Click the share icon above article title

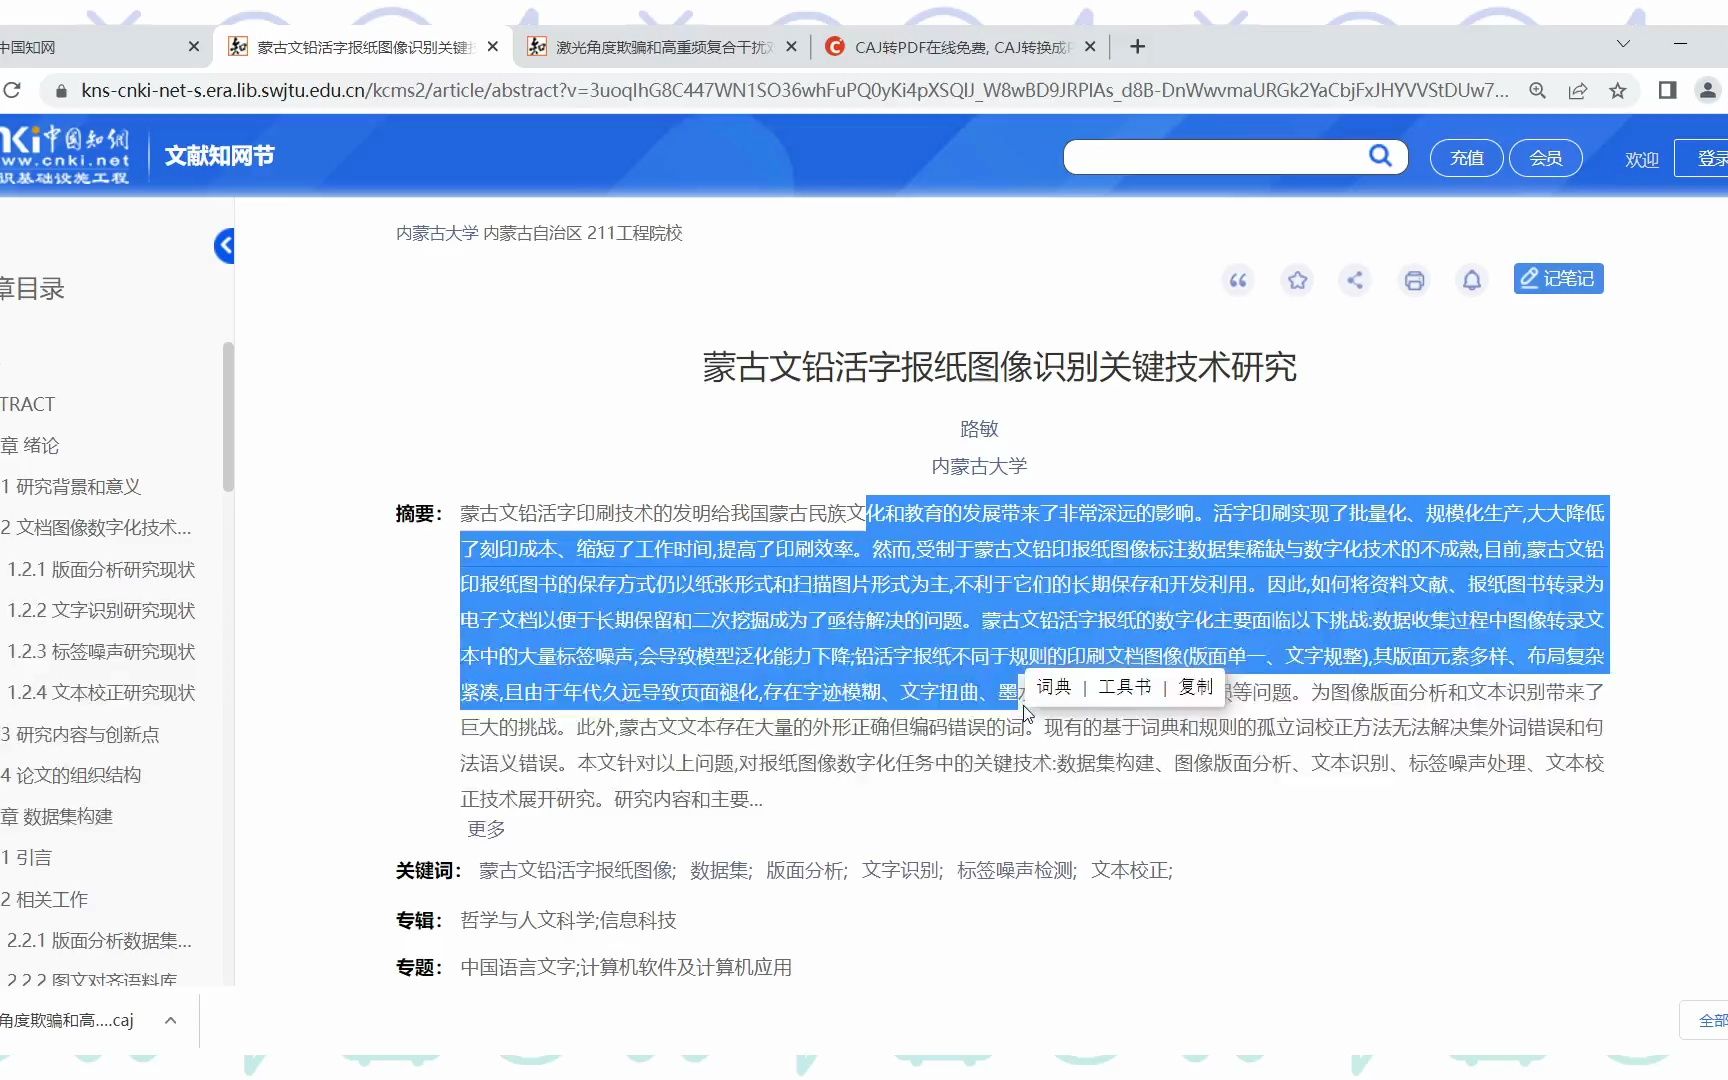pyautogui.click(x=1355, y=280)
